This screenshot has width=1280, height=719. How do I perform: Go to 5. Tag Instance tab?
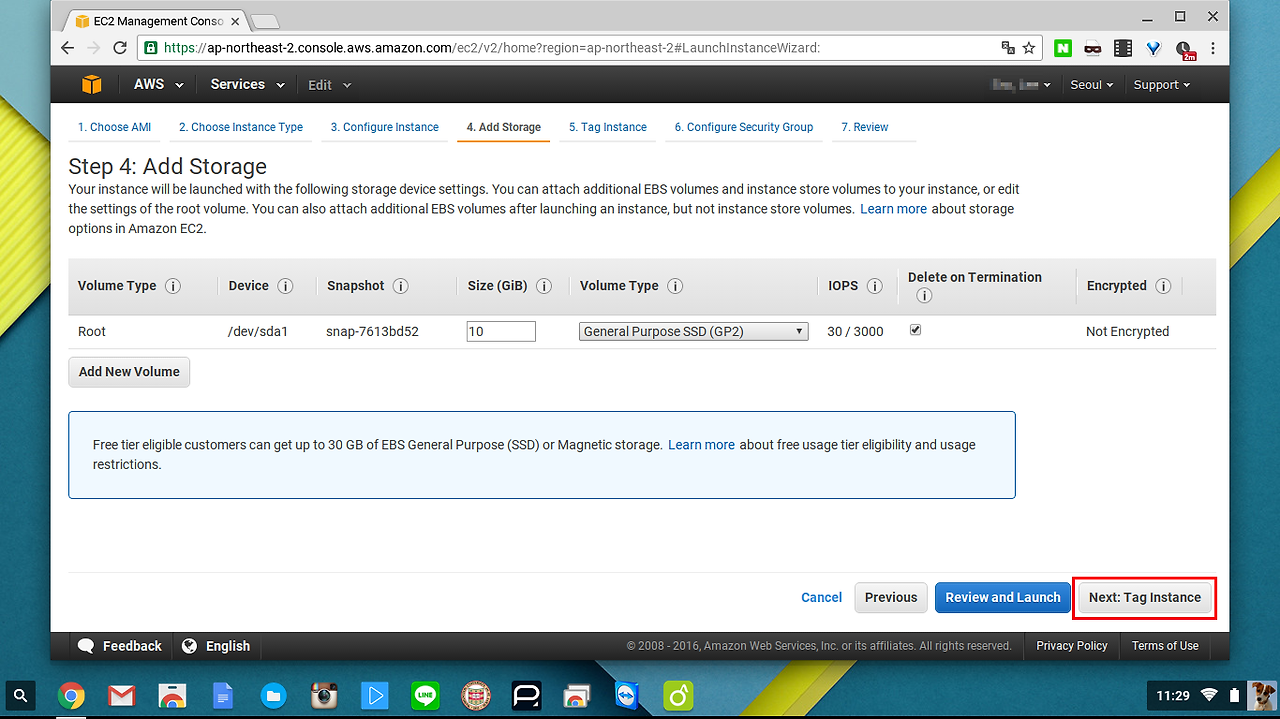tap(607, 127)
